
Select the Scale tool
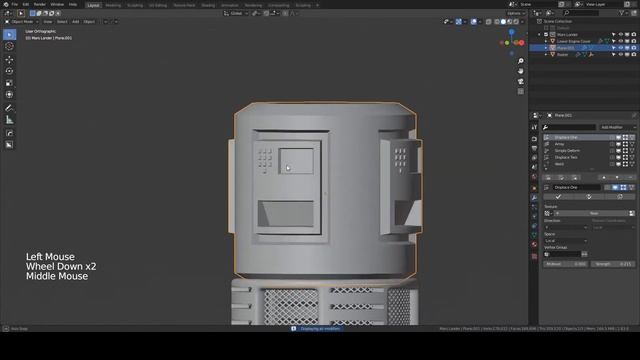[9, 83]
